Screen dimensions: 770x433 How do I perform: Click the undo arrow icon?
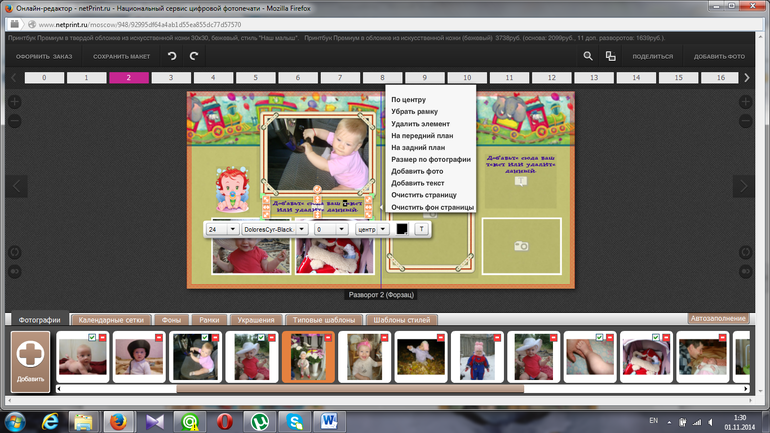point(172,57)
